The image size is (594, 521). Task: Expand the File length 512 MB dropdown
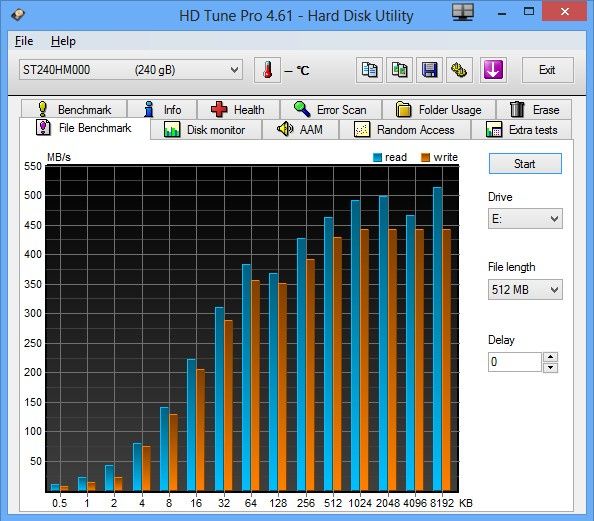(x=525, y=290)
